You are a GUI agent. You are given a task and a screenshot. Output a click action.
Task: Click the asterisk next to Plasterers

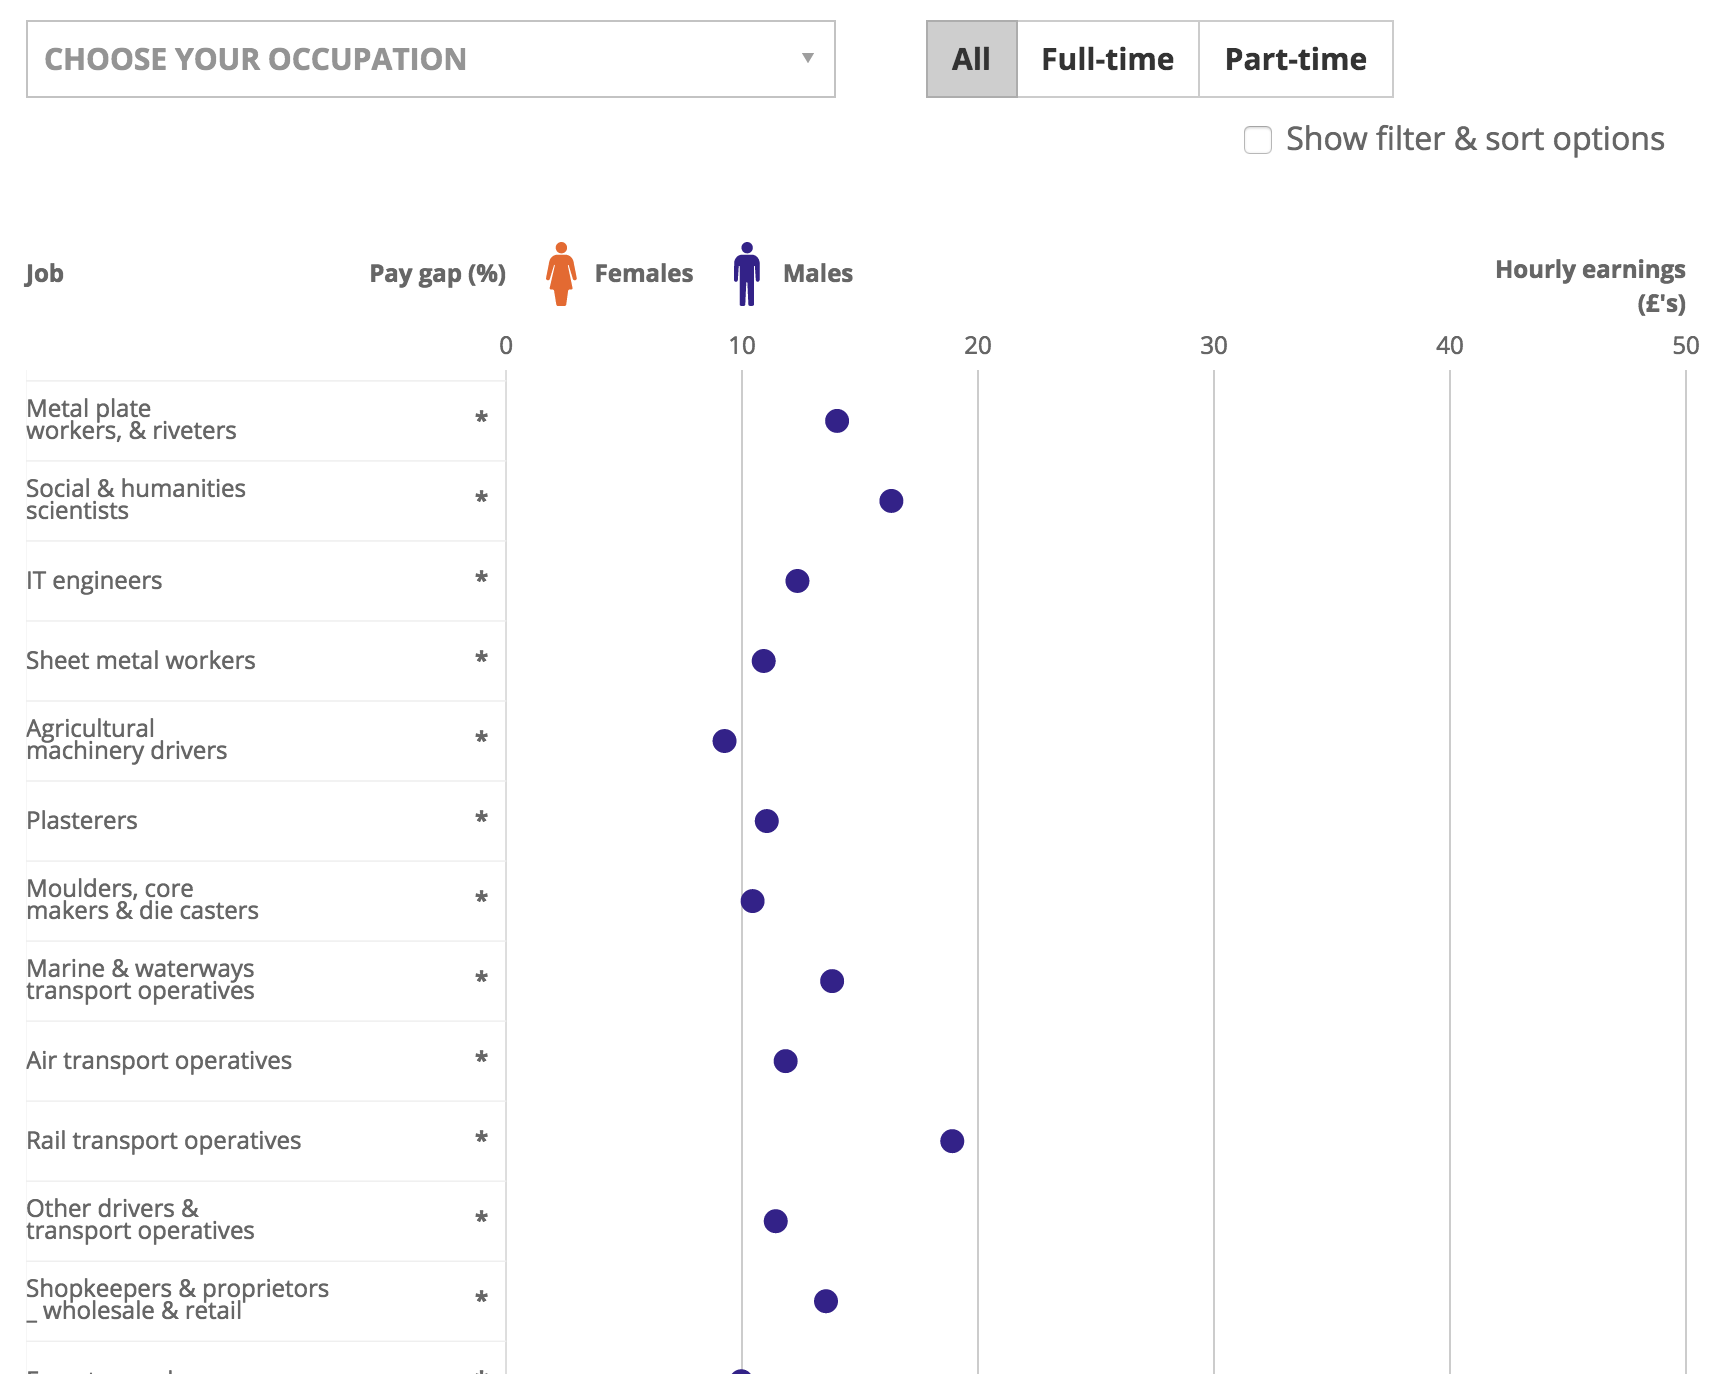481,819
